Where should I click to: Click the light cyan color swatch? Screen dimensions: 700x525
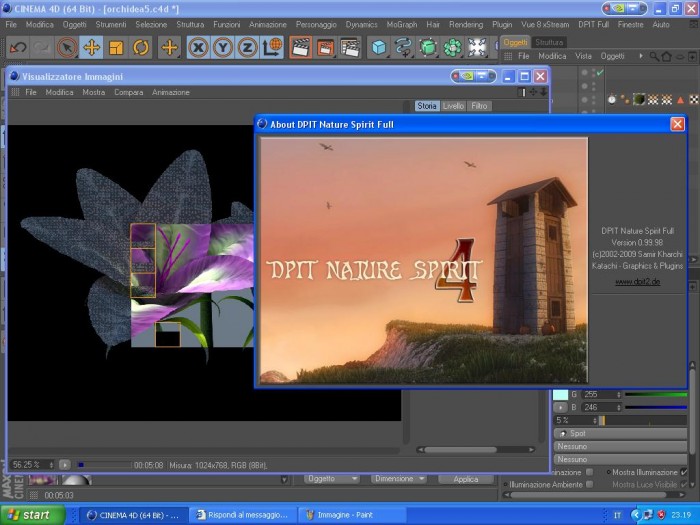[x=560, y=395]
